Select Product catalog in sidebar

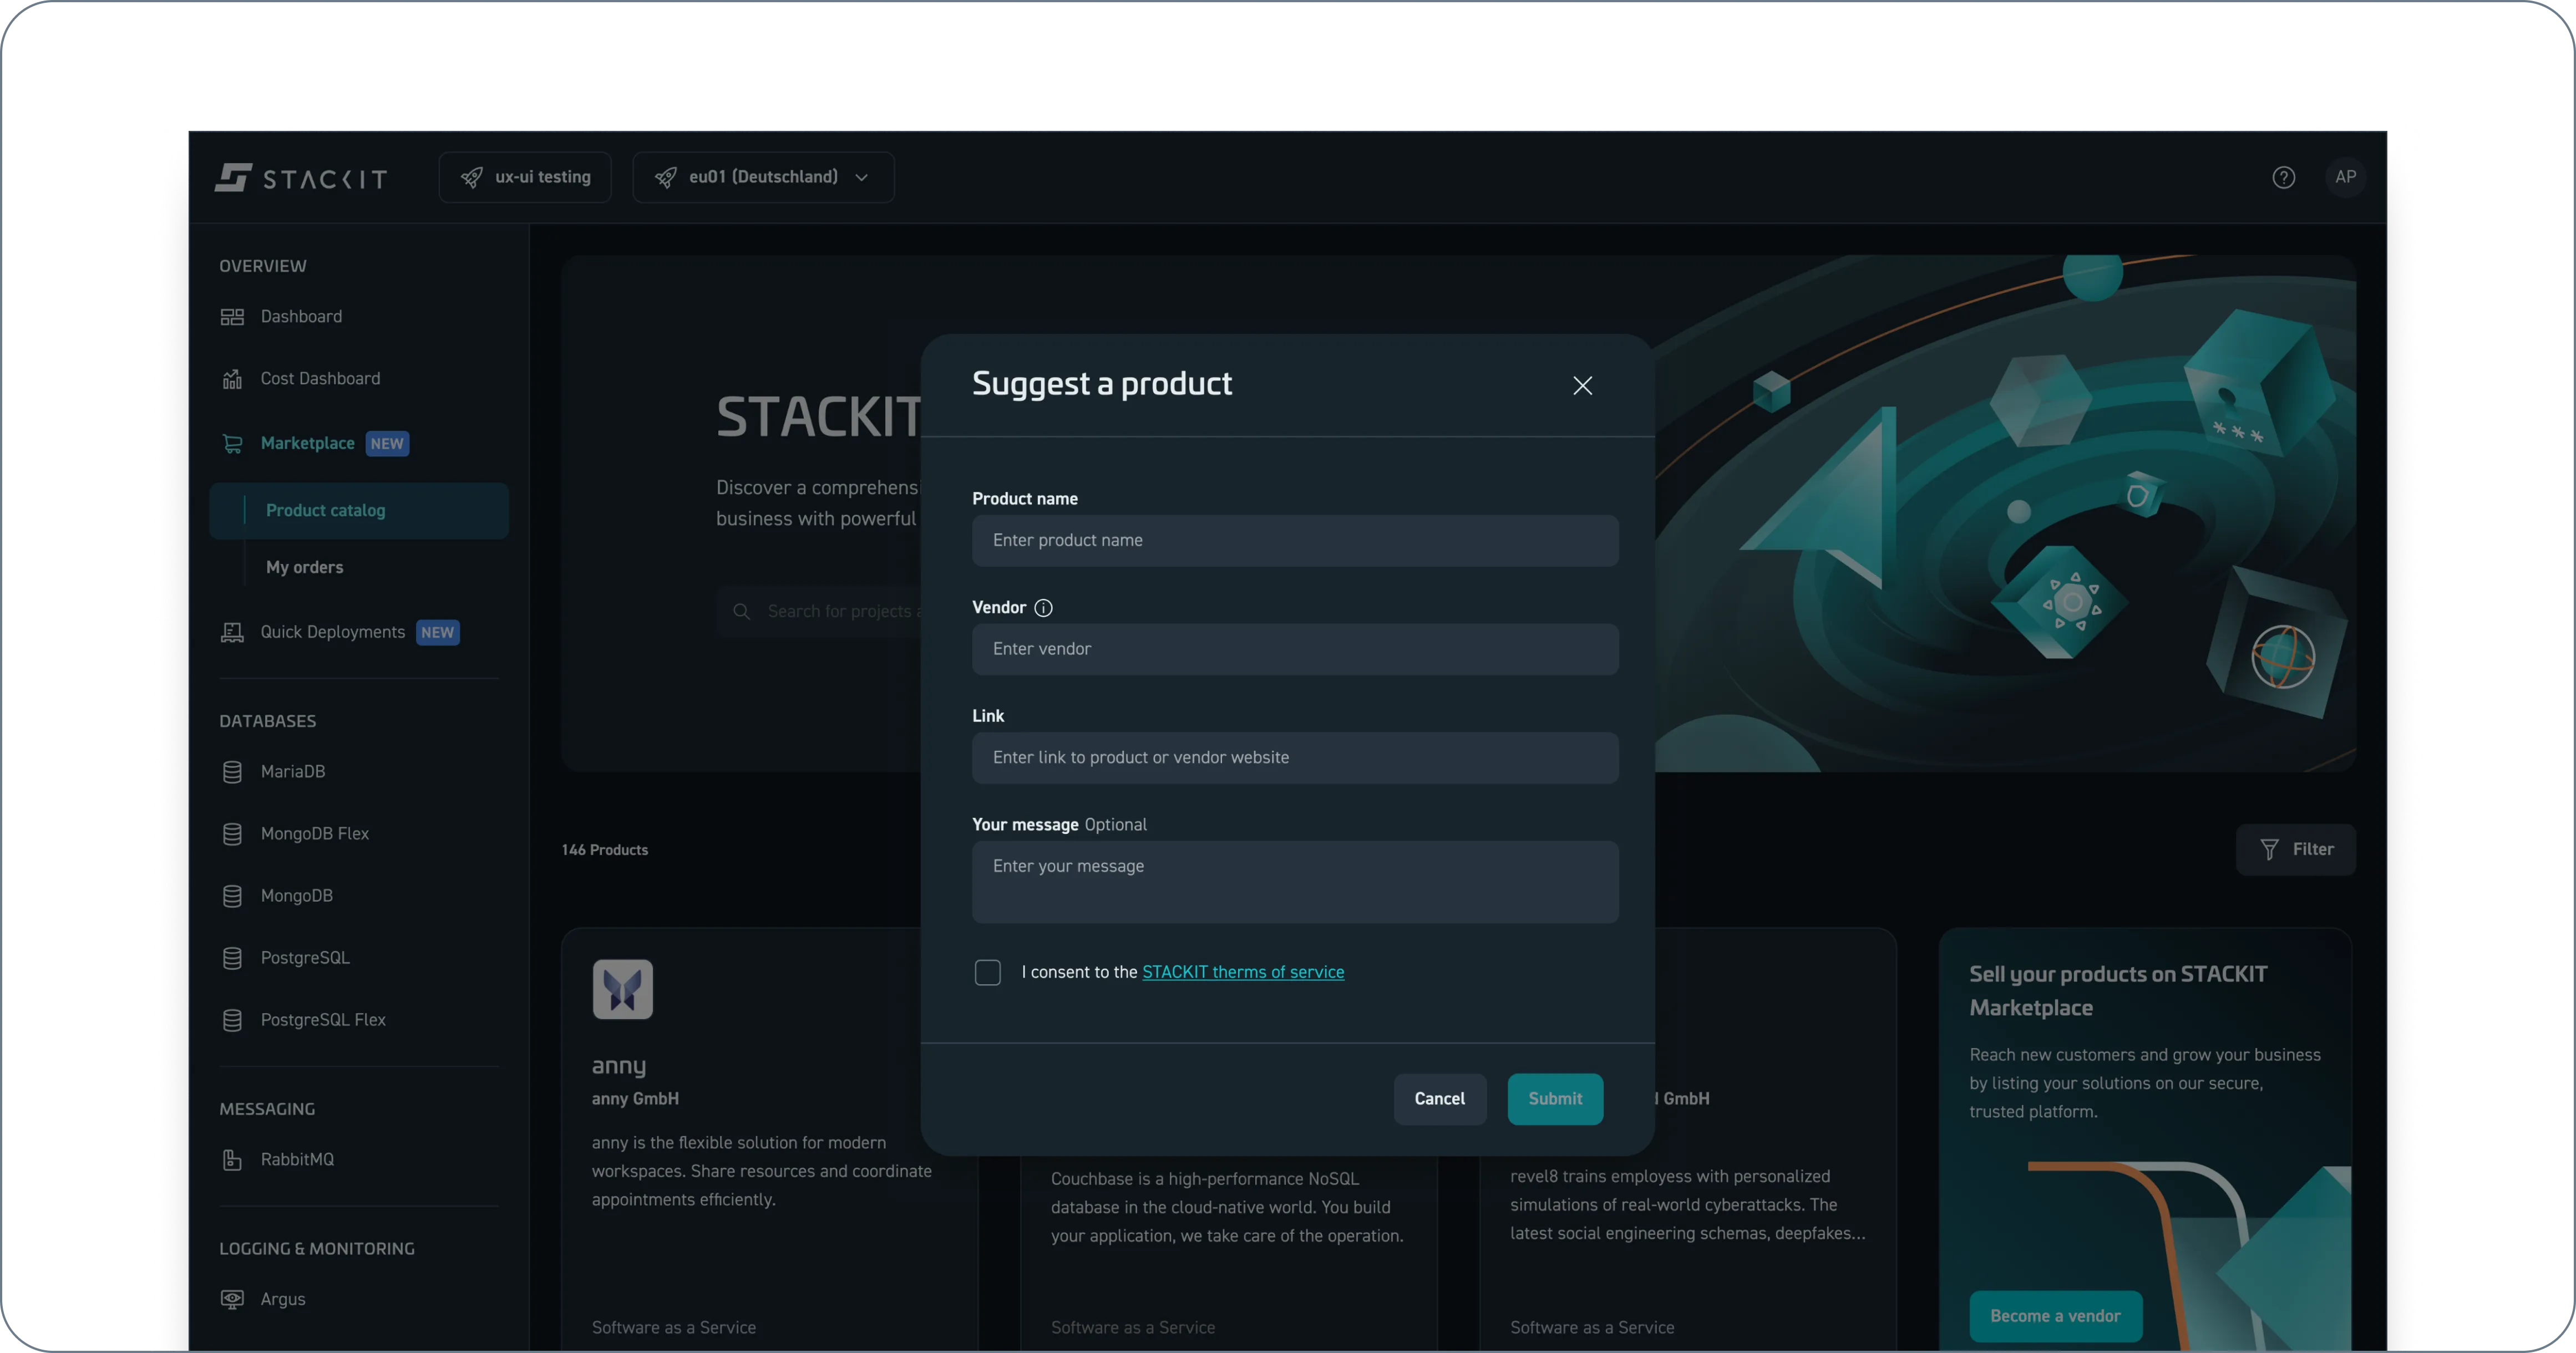(325, 511)
